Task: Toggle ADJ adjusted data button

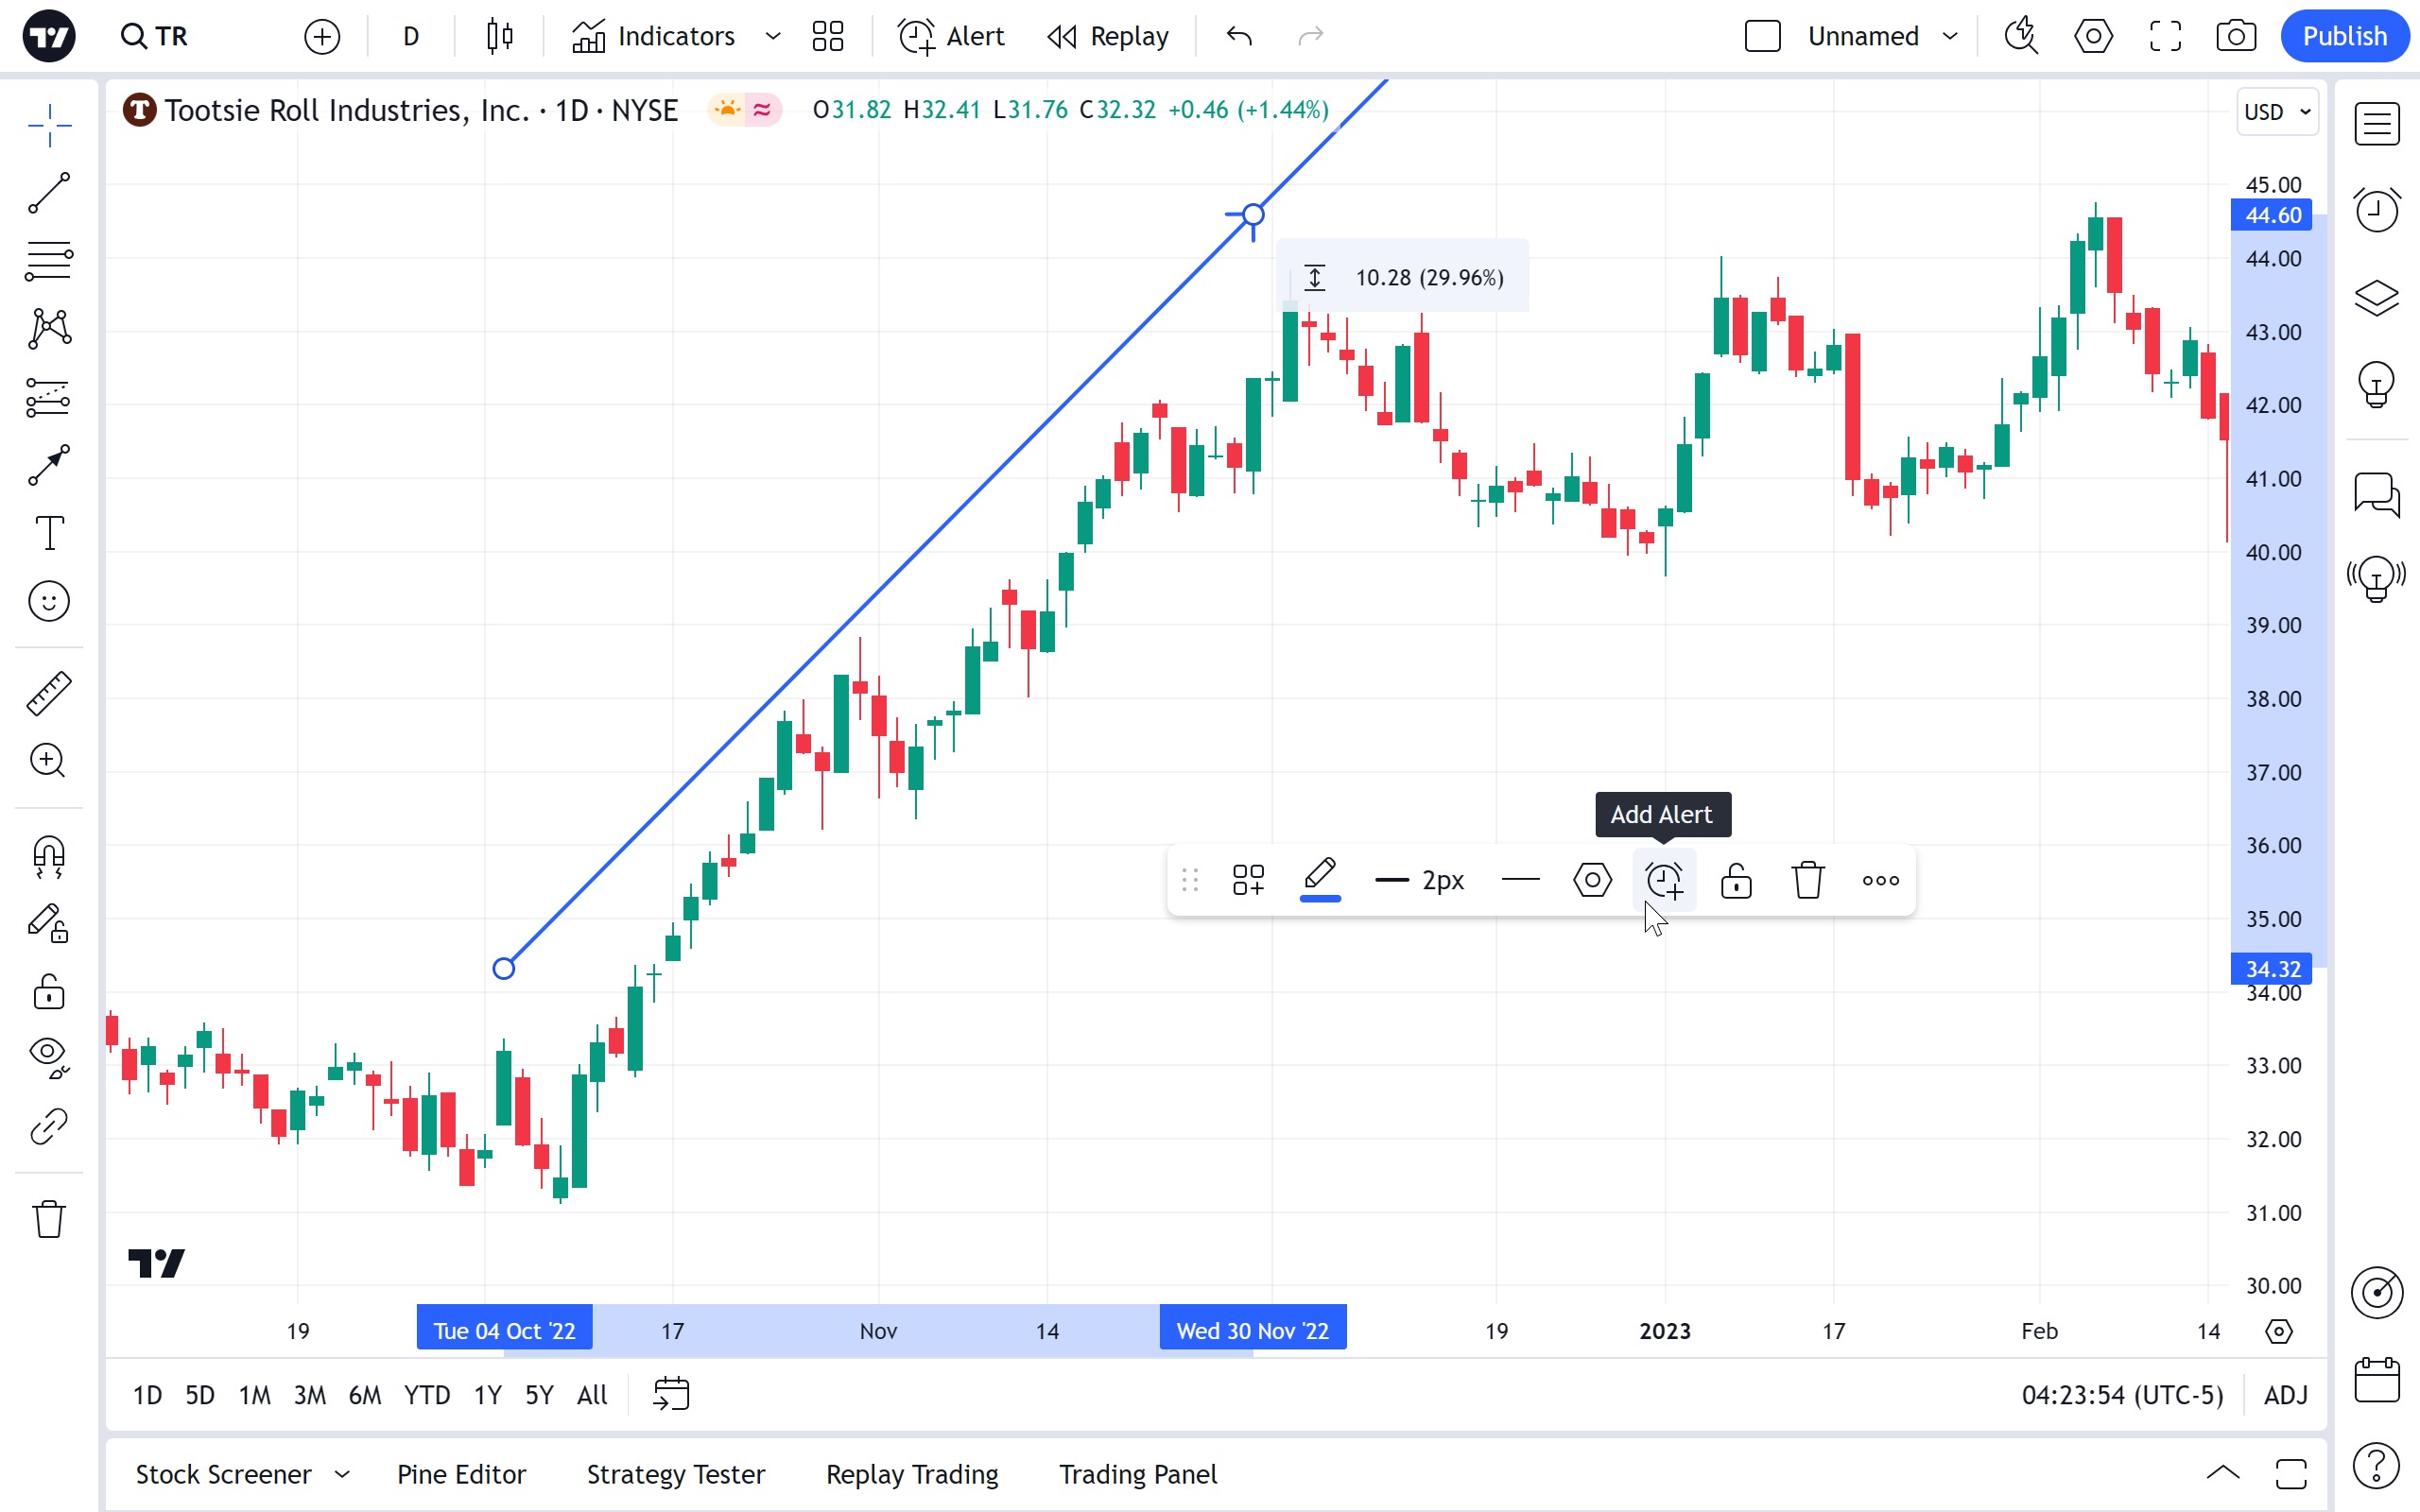Action: (2285, 1395)
